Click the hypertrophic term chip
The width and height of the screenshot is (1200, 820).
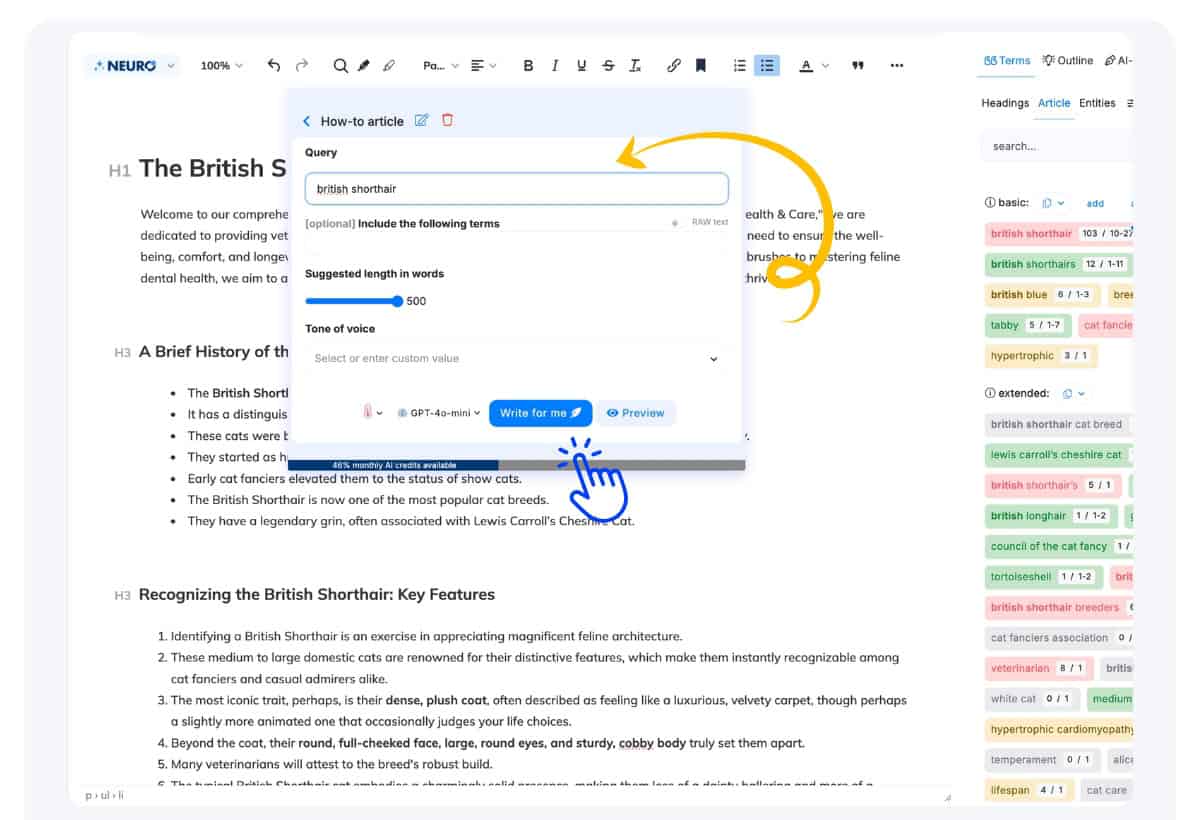(1041, 356)
